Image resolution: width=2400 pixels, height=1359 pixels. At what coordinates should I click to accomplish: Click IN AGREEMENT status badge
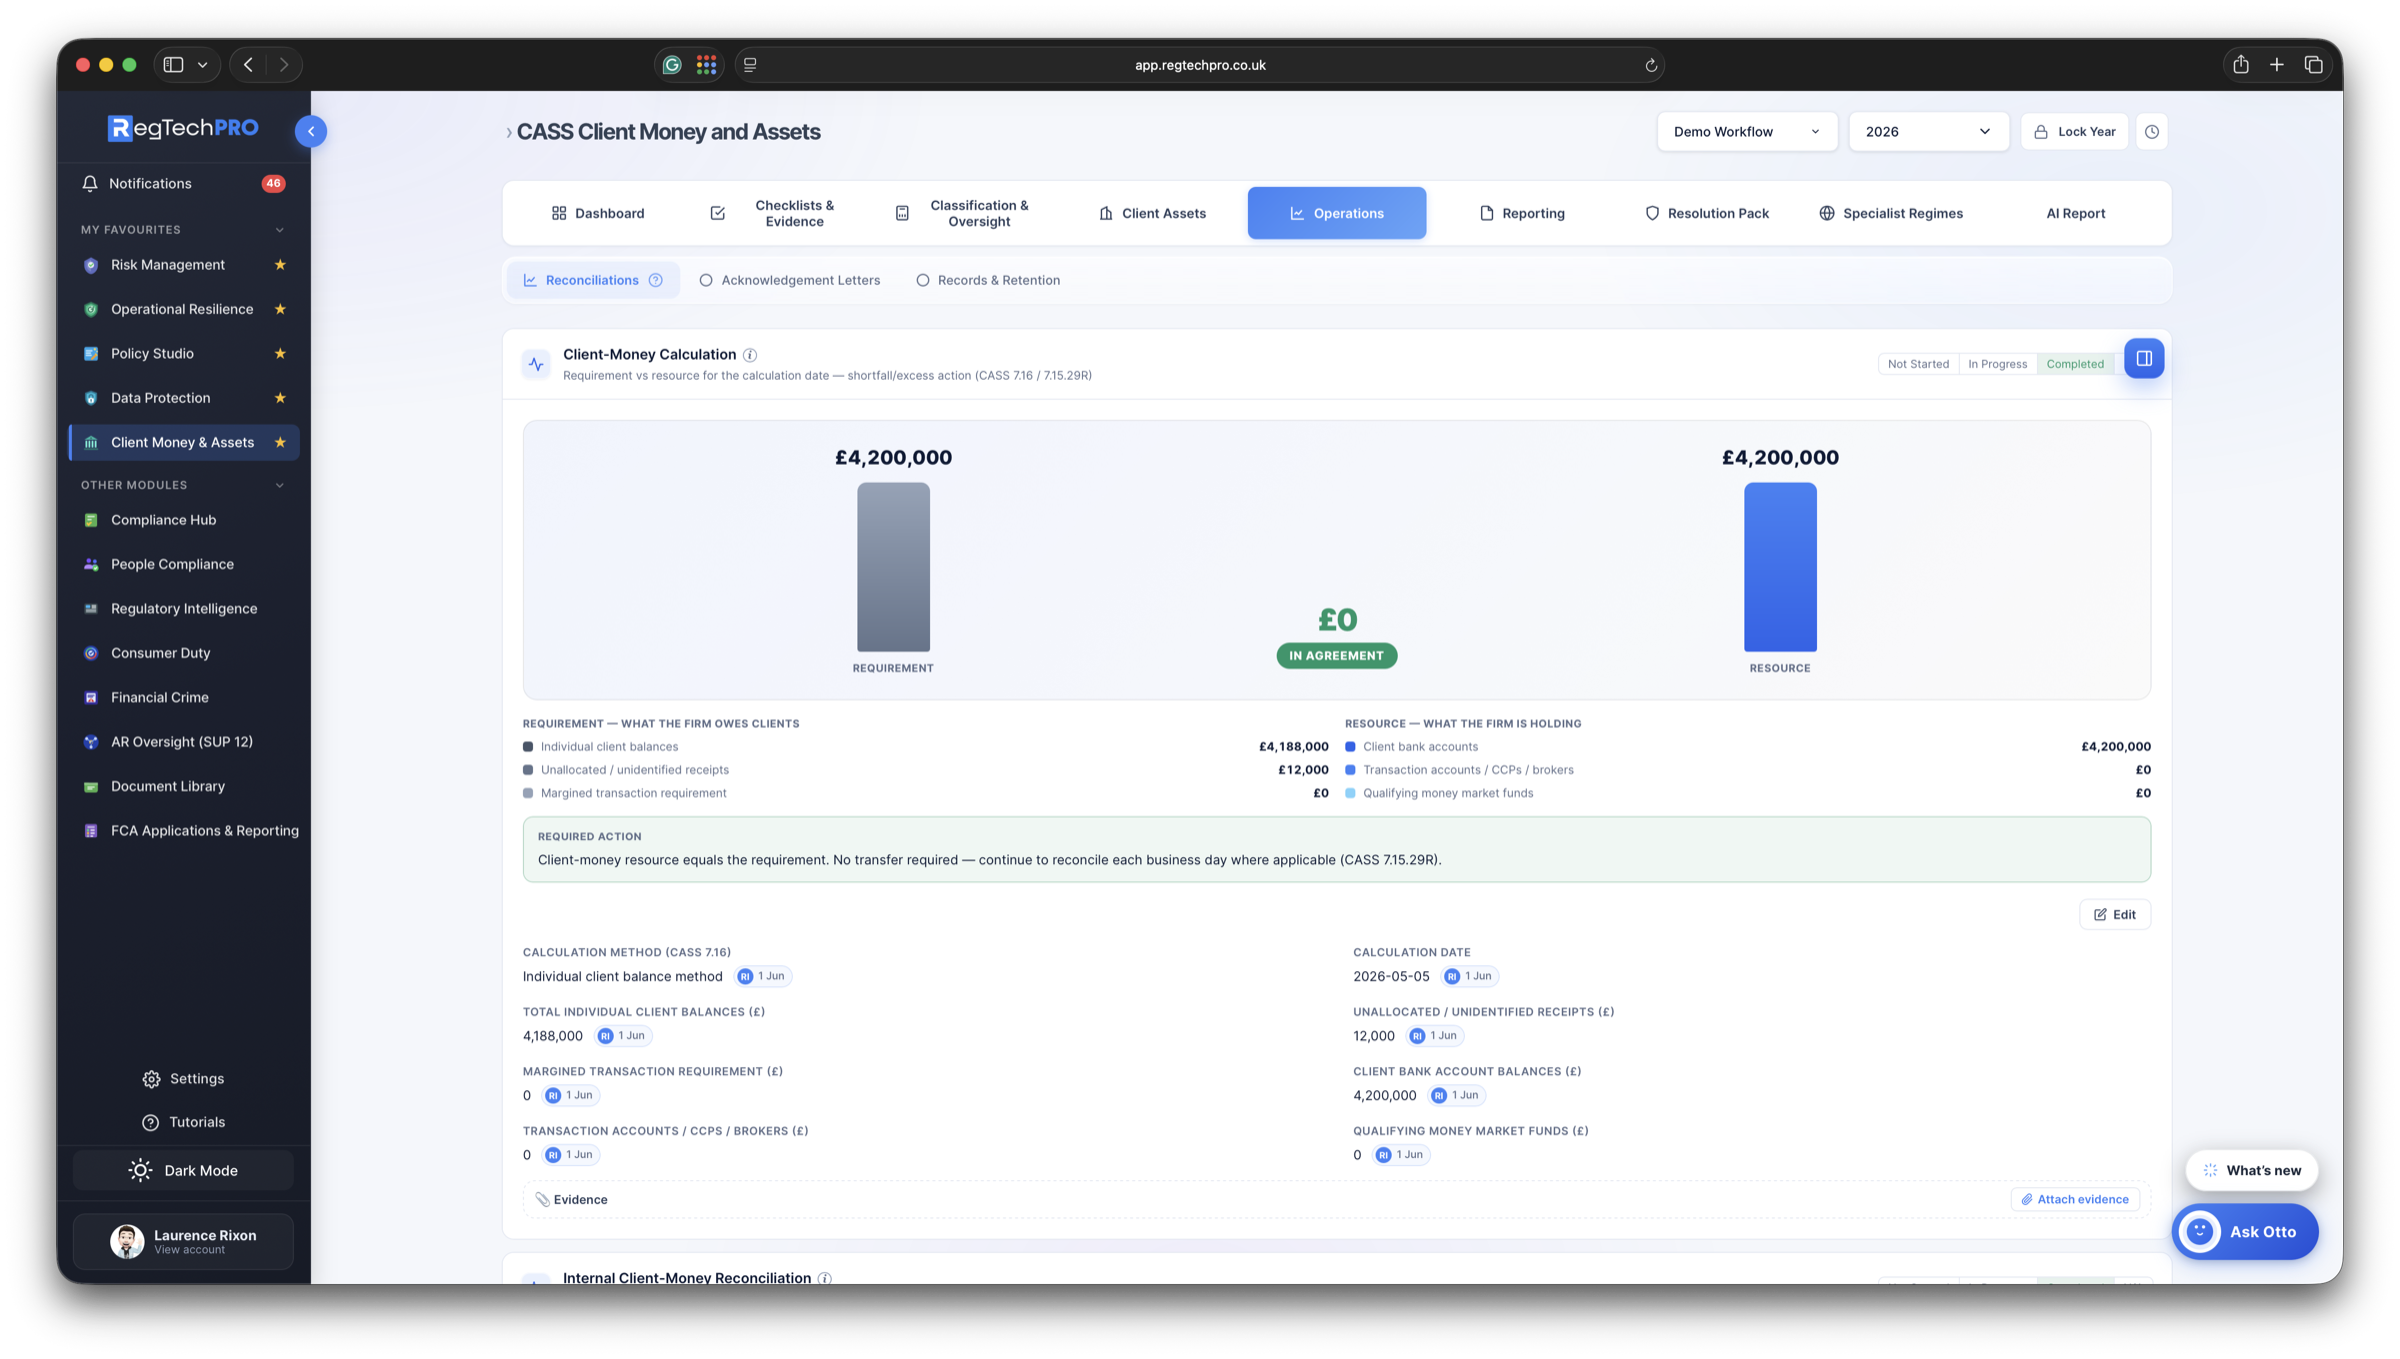(1337, 656)
